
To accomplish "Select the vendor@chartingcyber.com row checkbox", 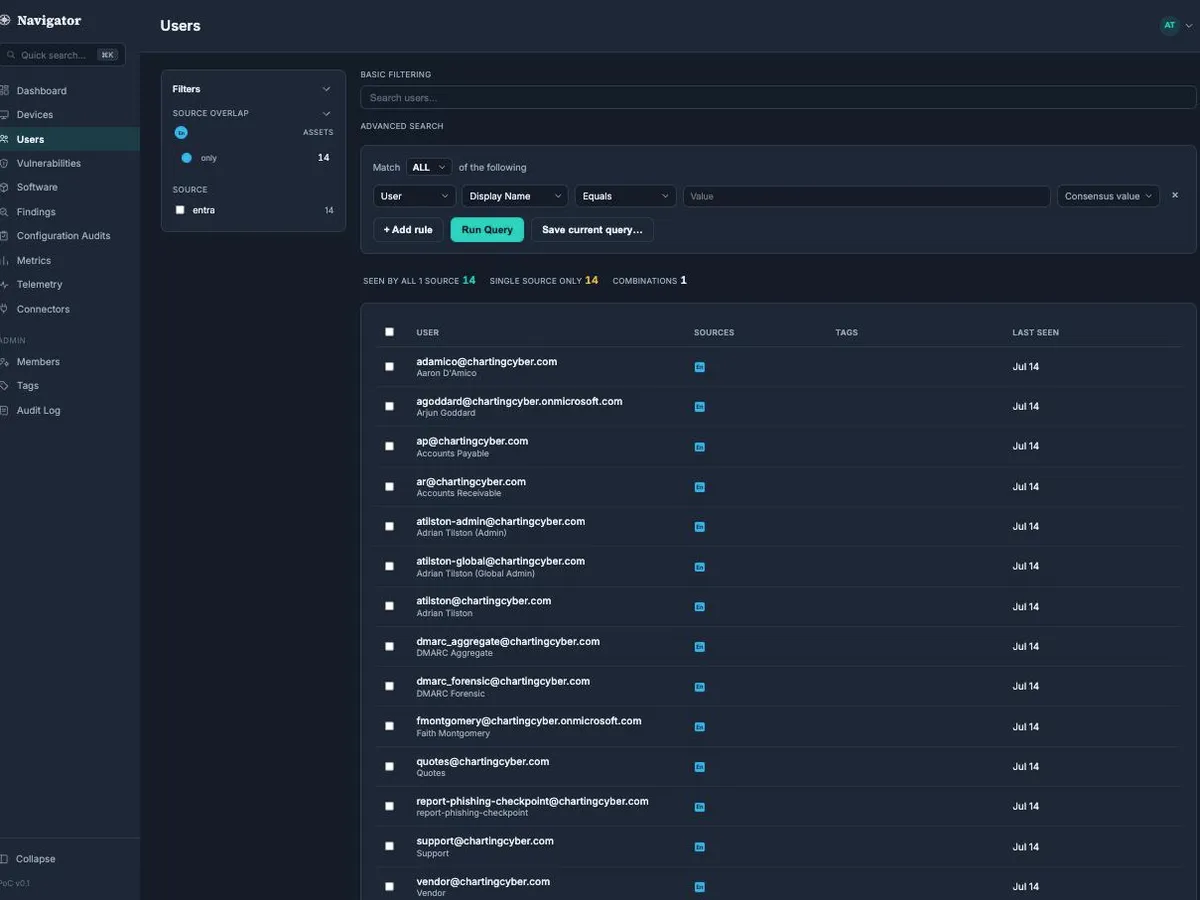I will click(x=389, y=887).
